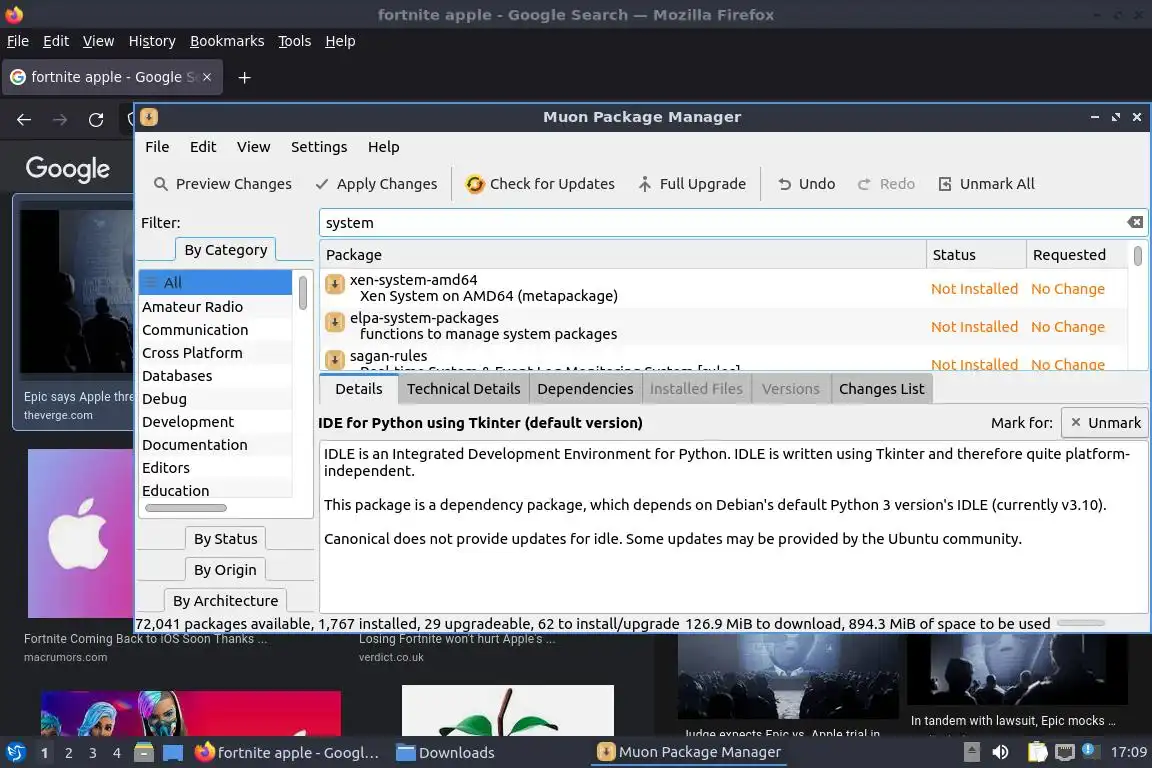Click Apply Changes in the toolbar
The width and height of the screenshot is (1152, 768).
tap(375, 184)
